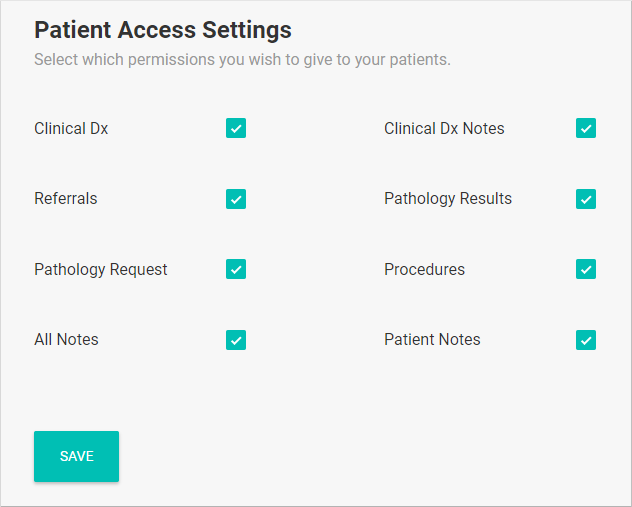Click the 'Clinical Dx Notes' label text

444,129
